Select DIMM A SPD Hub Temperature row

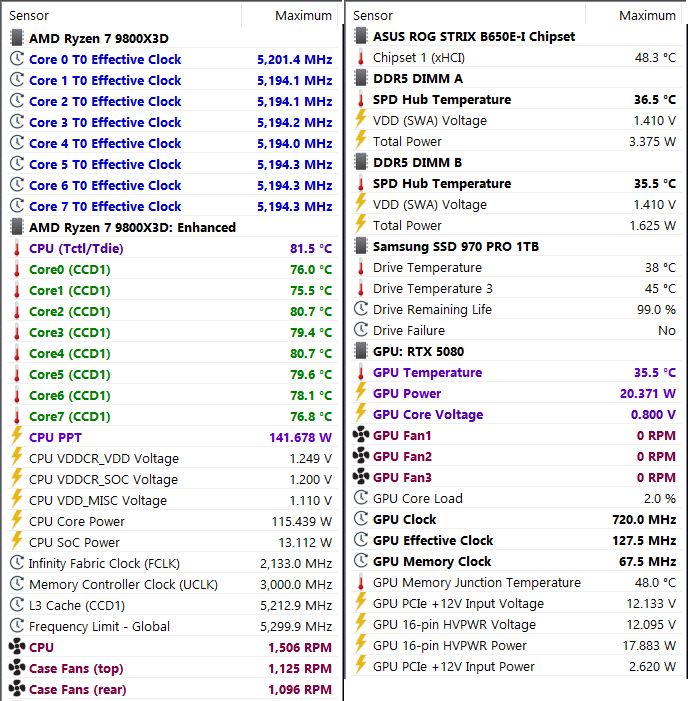point(517,99)
